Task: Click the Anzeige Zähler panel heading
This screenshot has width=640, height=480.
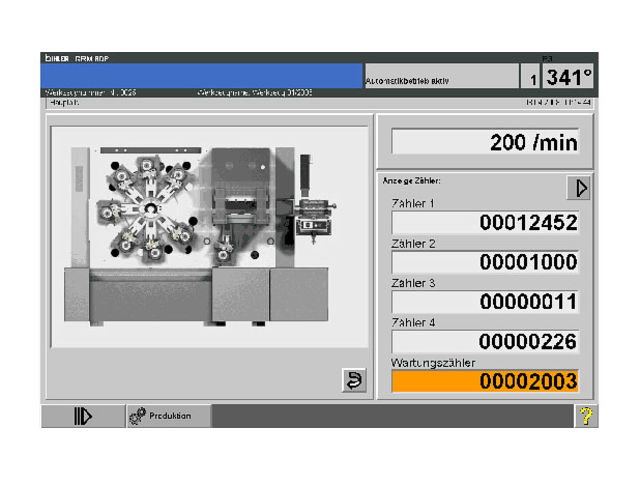Action: tap(412, 181)
